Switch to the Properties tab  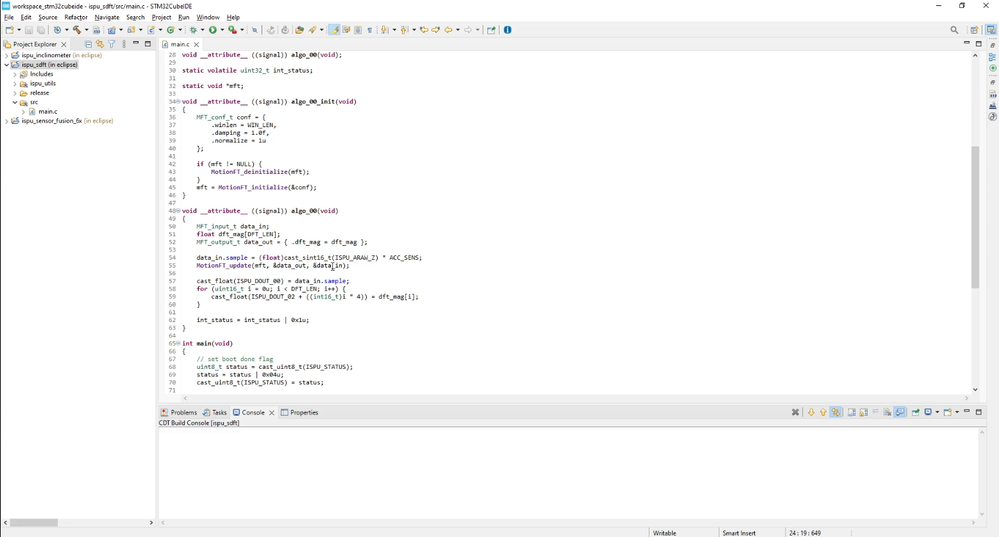[x=299, y=413]
